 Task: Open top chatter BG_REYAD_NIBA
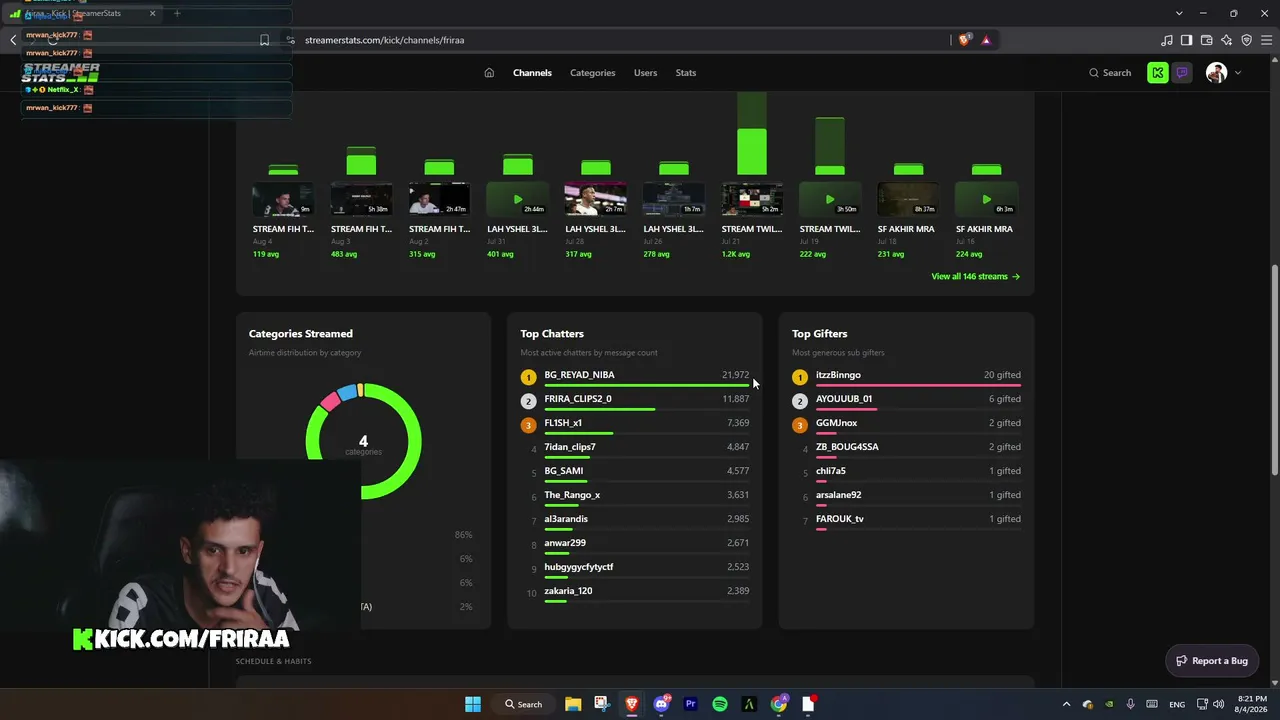tap(579, 375)
